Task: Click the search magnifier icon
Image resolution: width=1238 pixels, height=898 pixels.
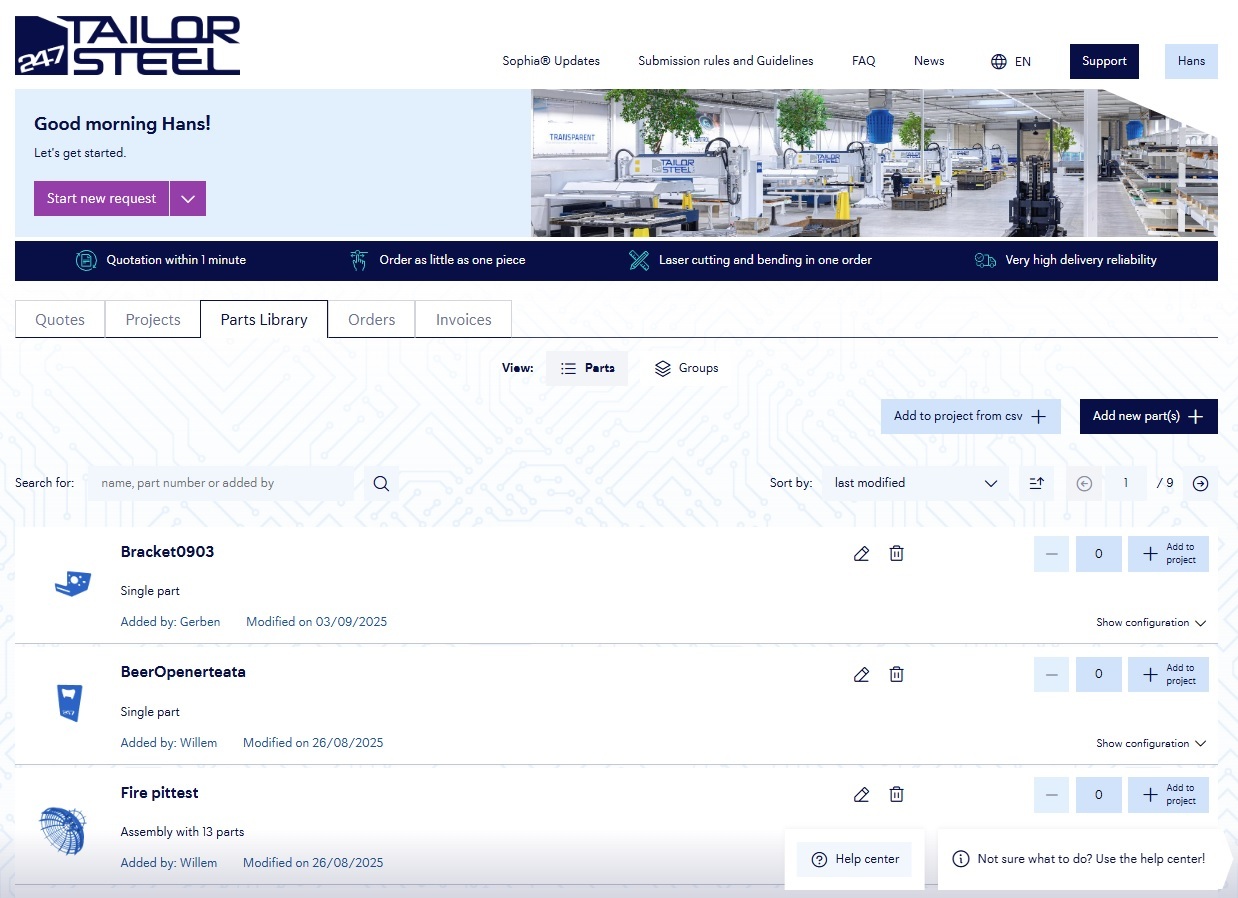Action: click(381, 483)
